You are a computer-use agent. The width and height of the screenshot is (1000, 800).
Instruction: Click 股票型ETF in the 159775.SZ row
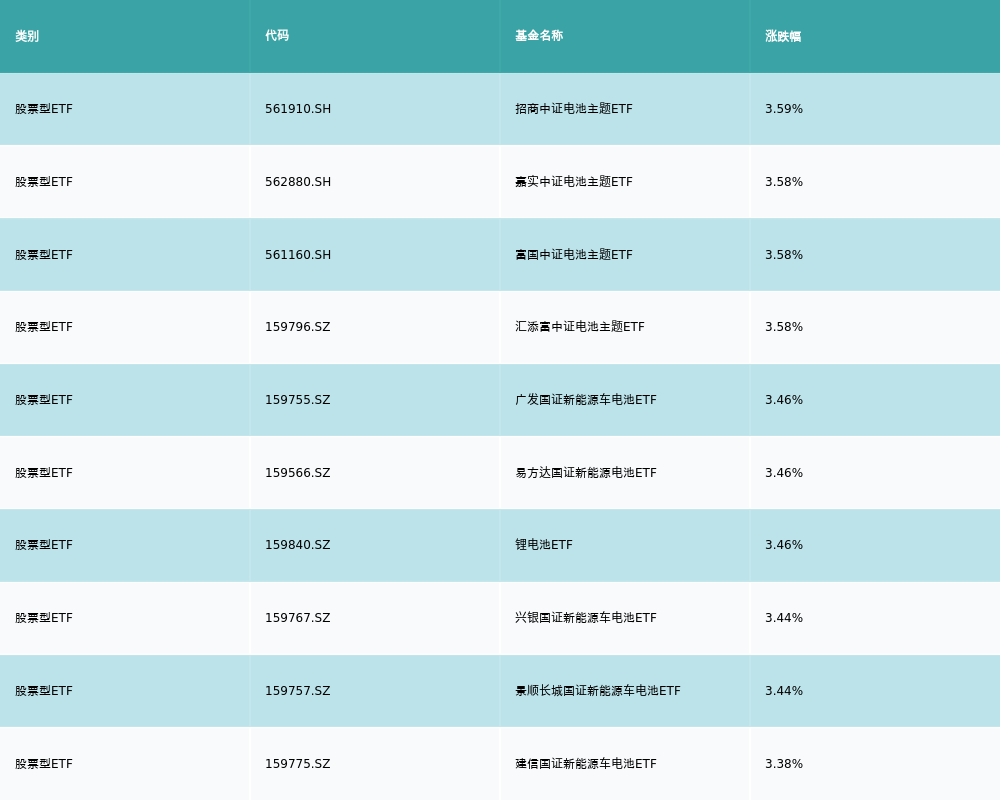point(44,764)
